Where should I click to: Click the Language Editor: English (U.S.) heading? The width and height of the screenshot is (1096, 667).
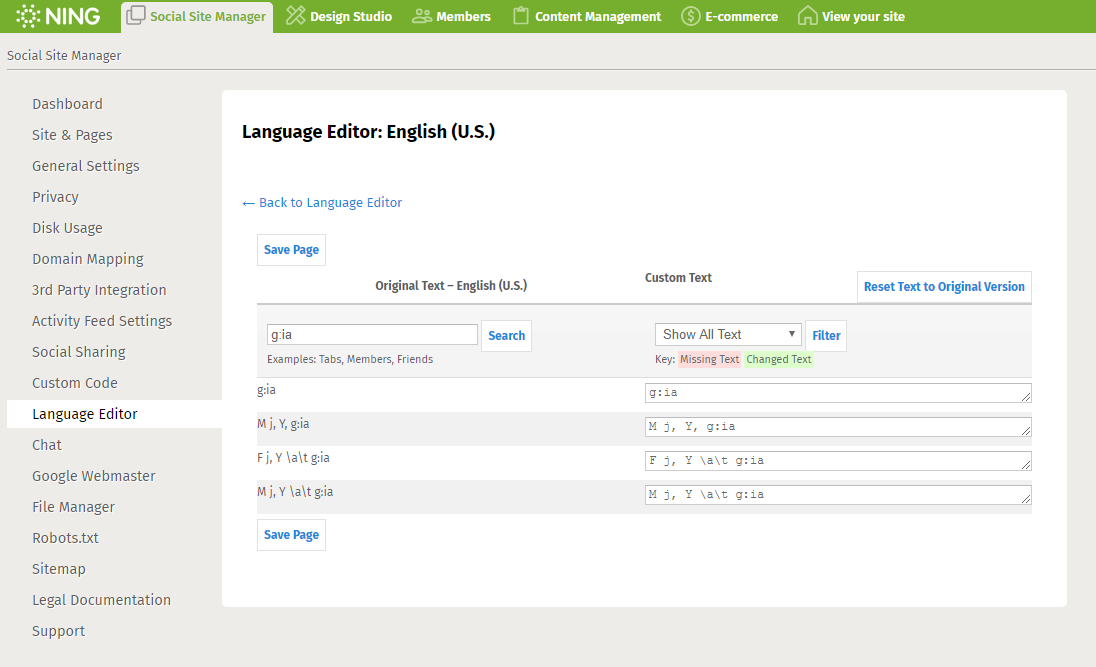tap(368, 132)
